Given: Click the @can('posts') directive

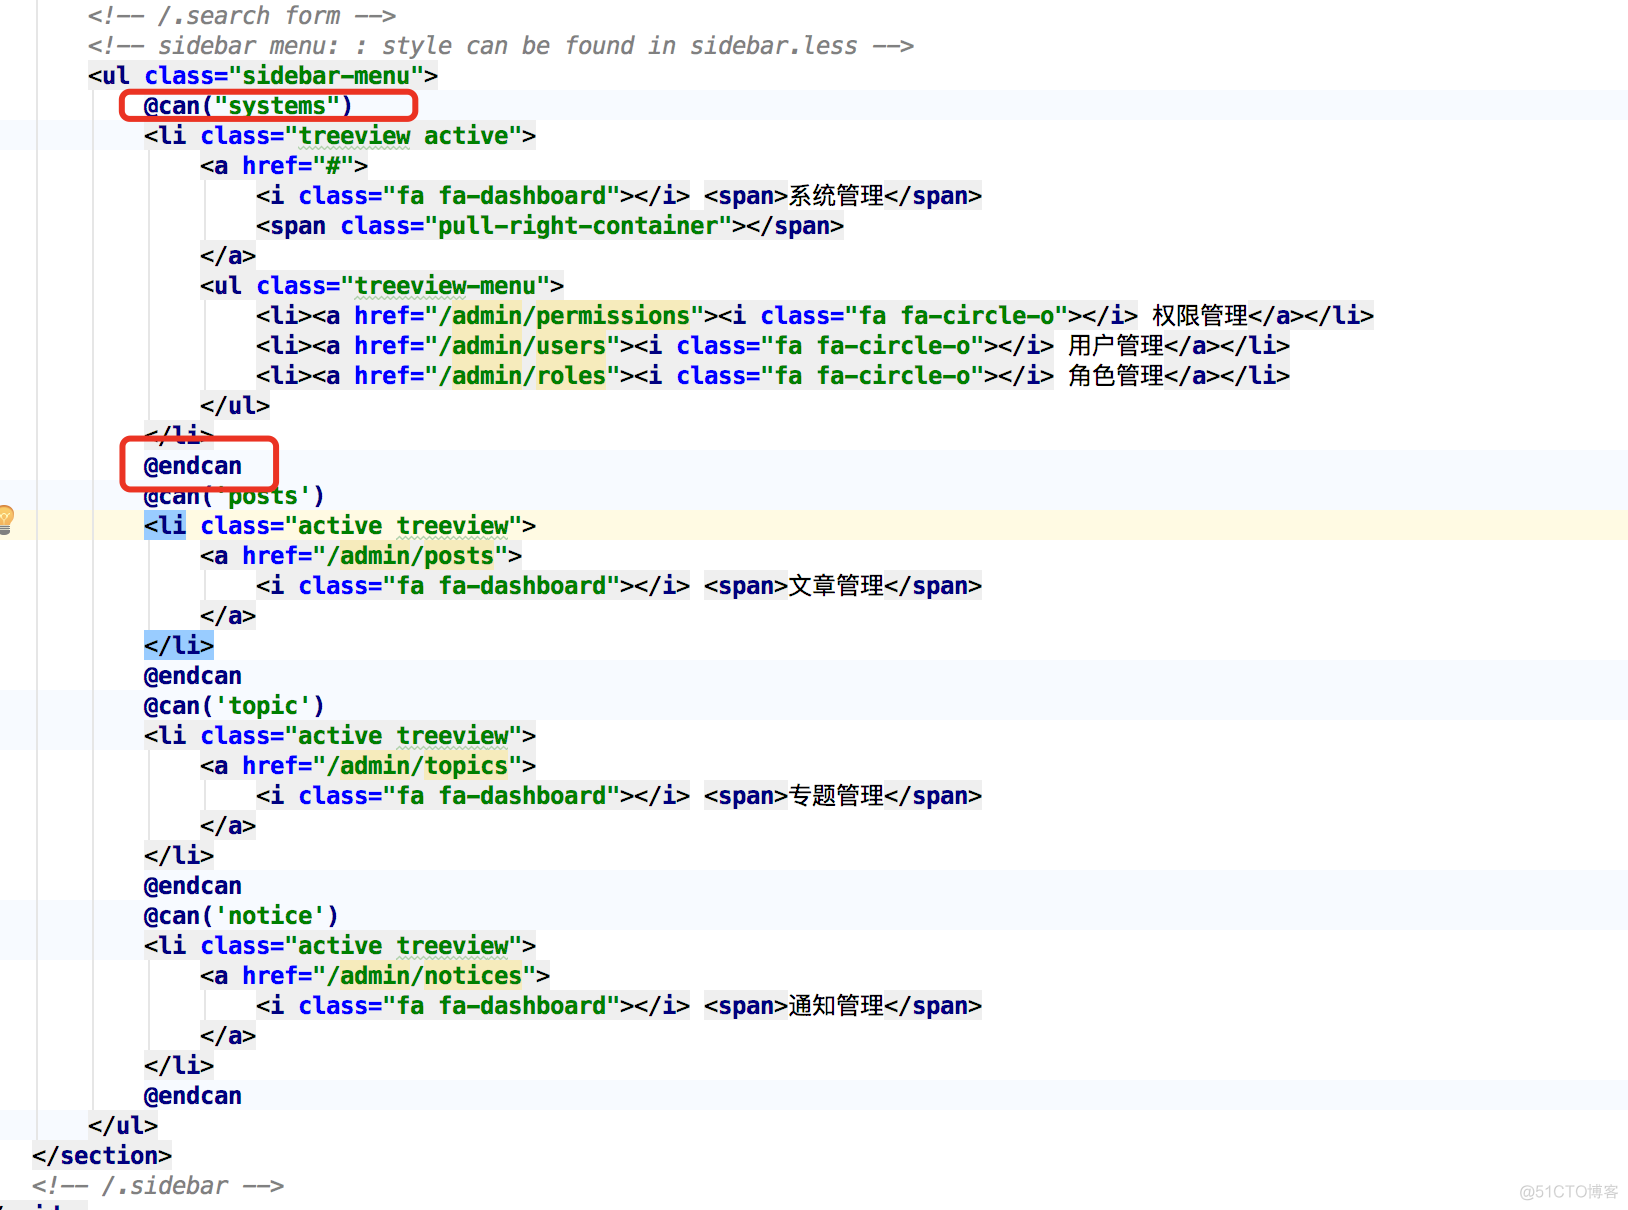Looking at the screenshot, I should tap(234, 496).
